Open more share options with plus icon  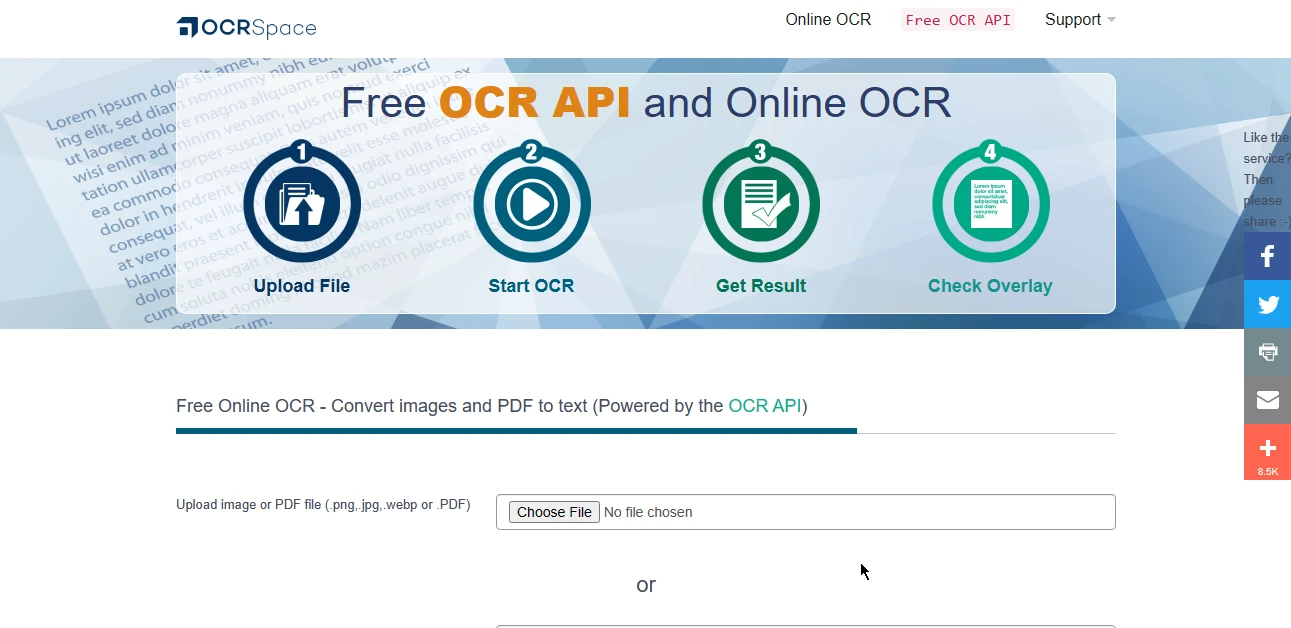pos(1267,450)
